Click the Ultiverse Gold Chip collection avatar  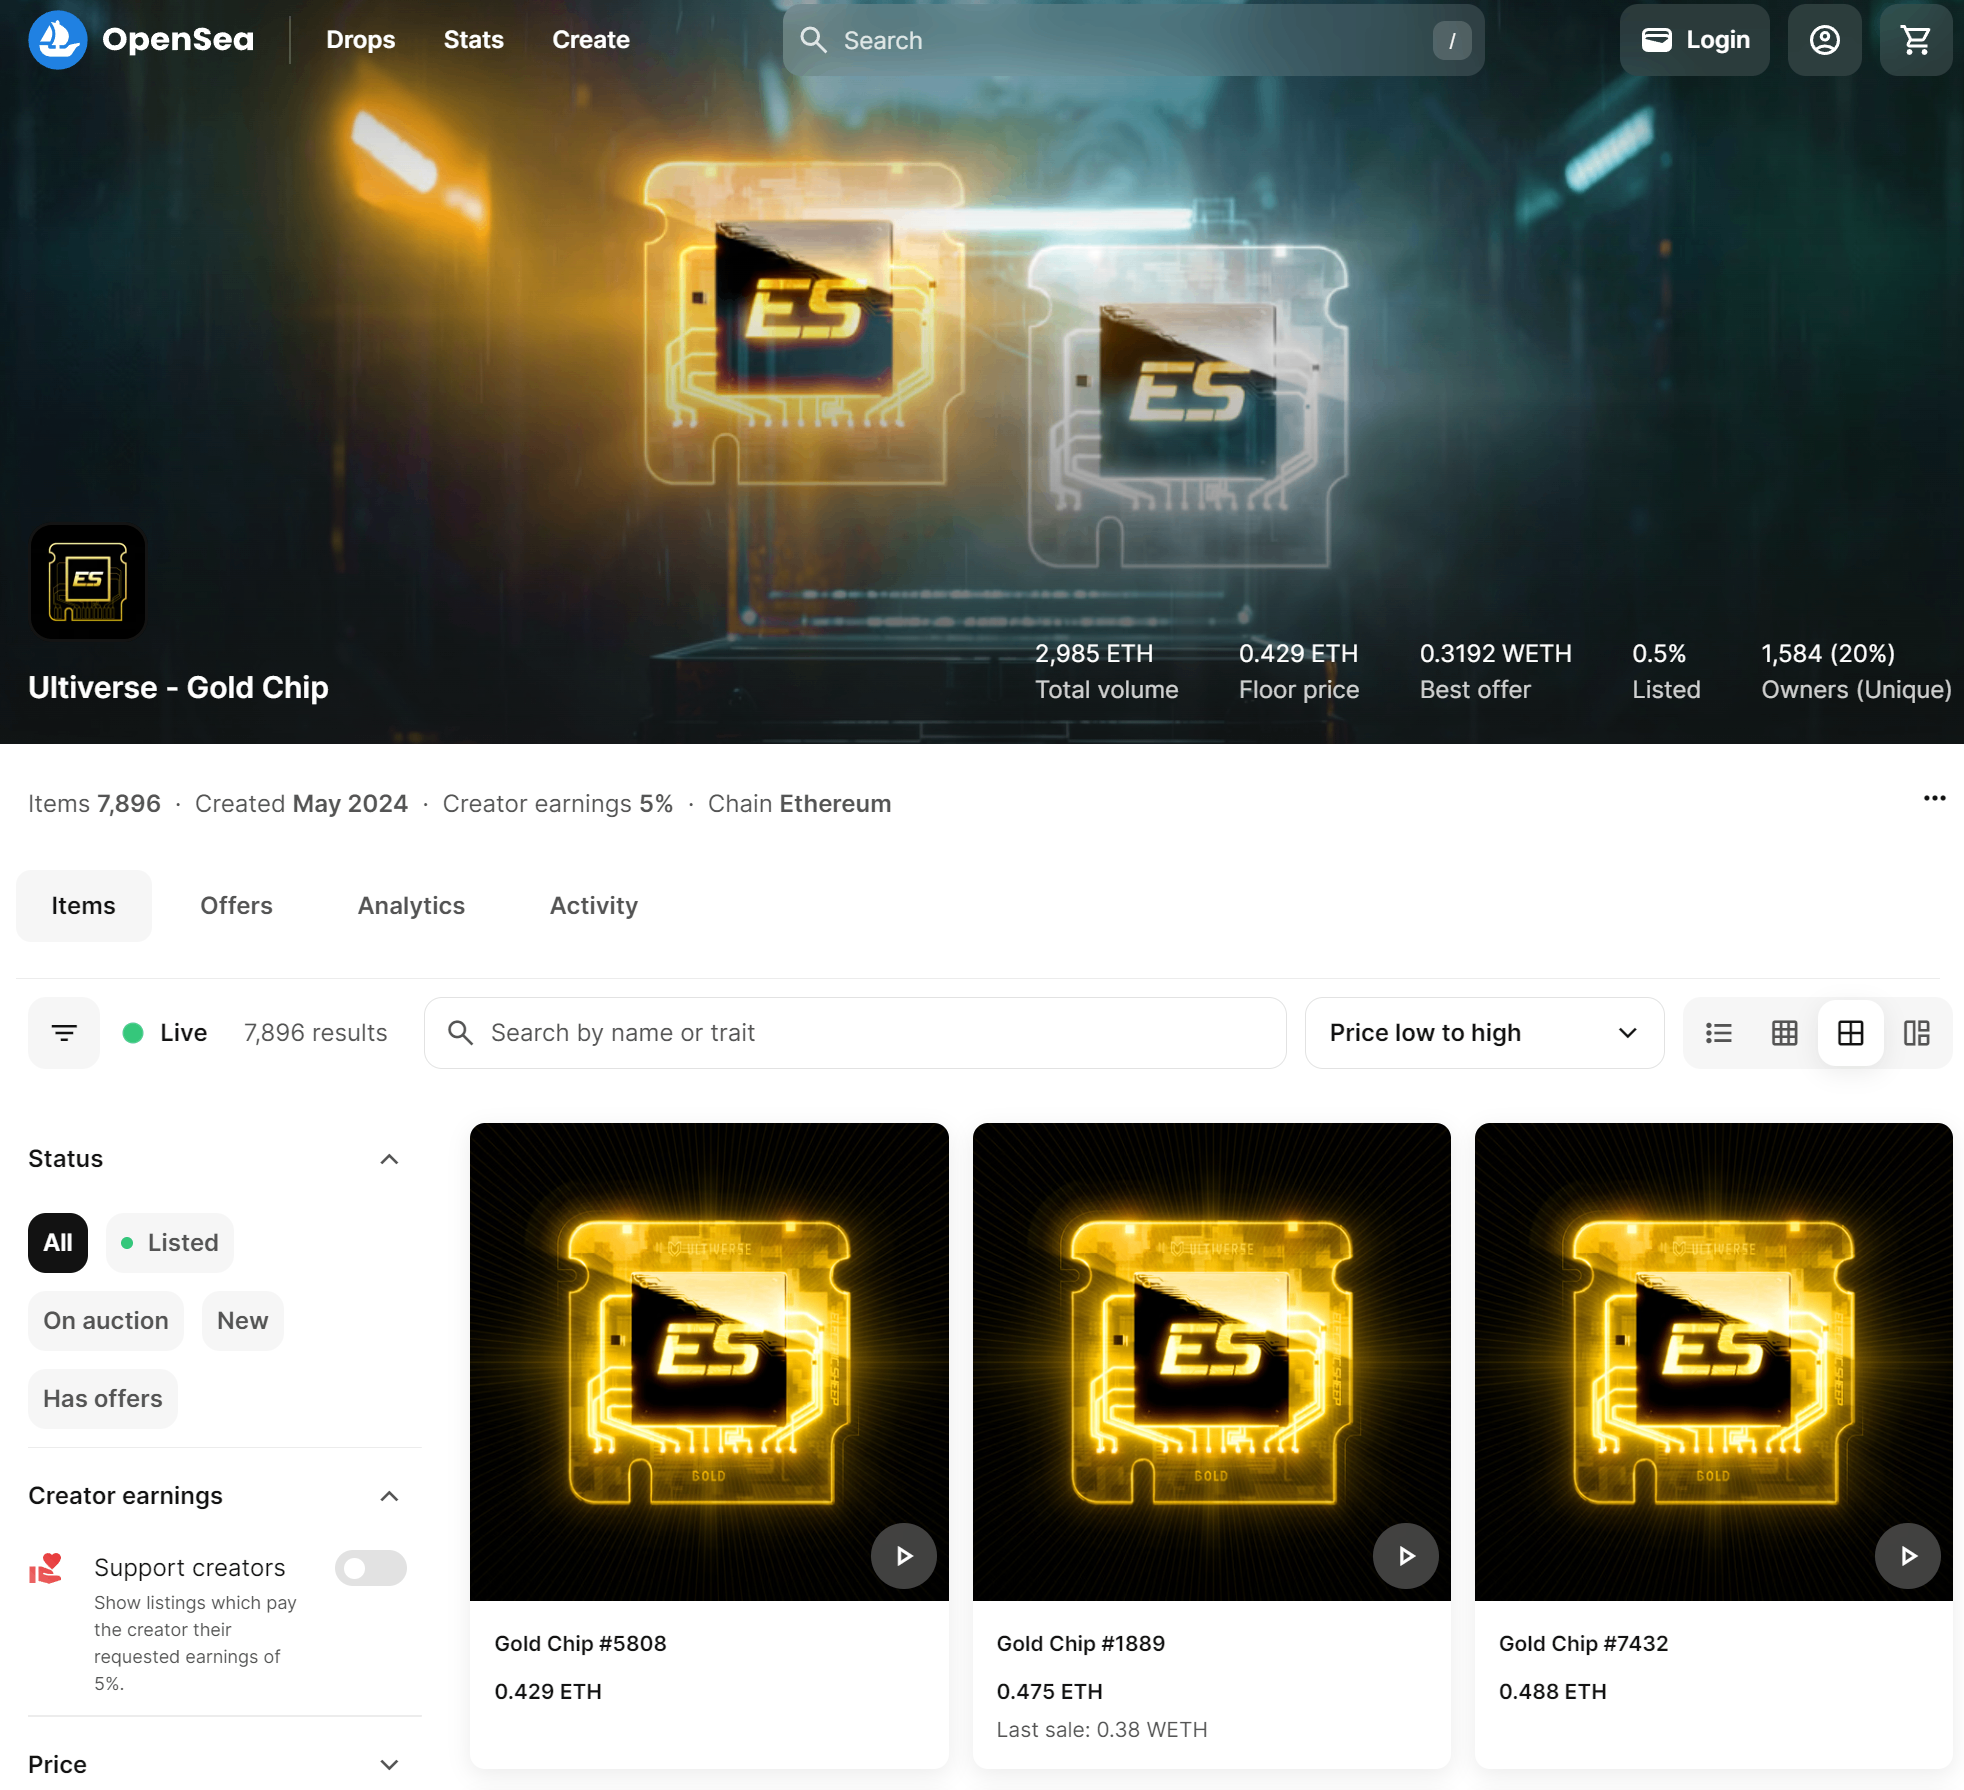88,582
